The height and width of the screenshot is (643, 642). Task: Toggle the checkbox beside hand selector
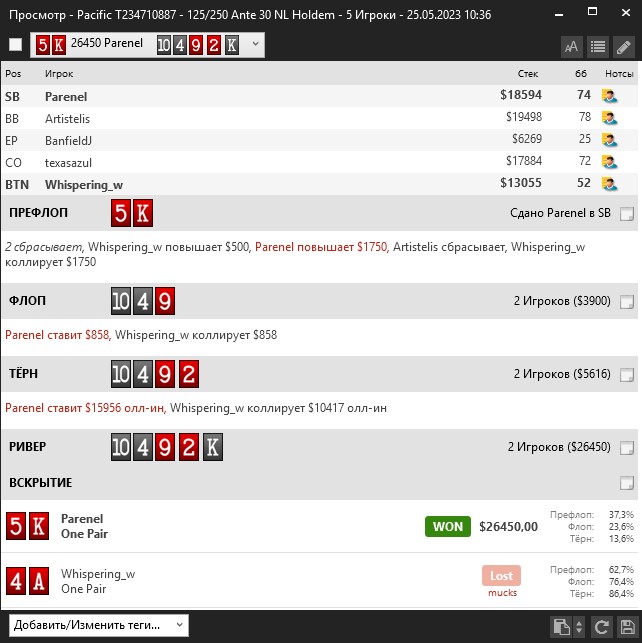click(16, 44)
